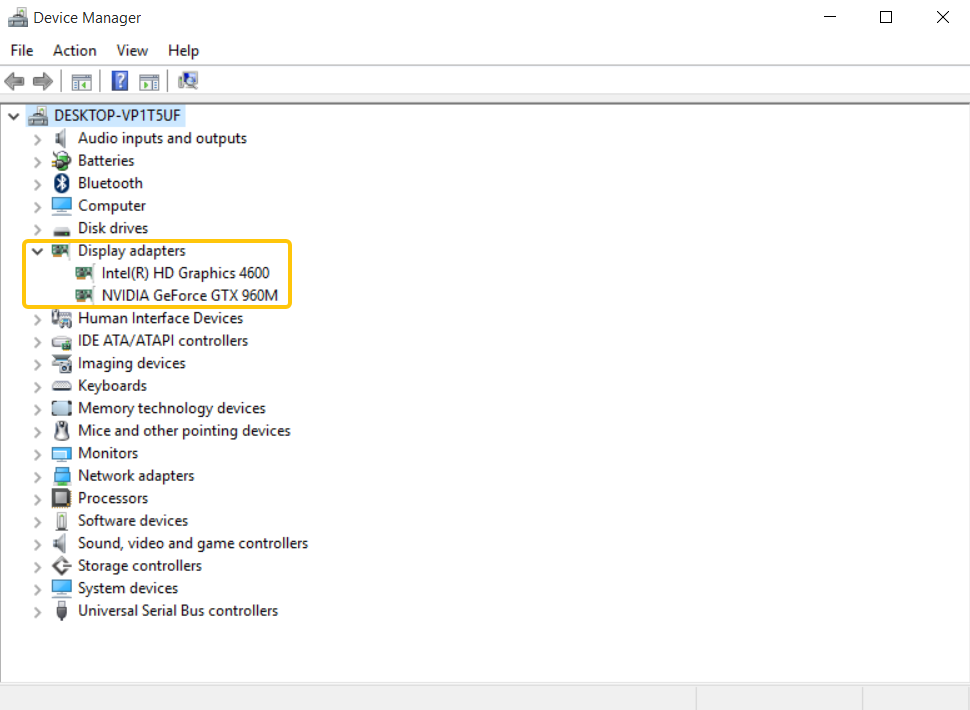Expand the Network adapters category
Screen dimensions: 970x710
(37, 475)
